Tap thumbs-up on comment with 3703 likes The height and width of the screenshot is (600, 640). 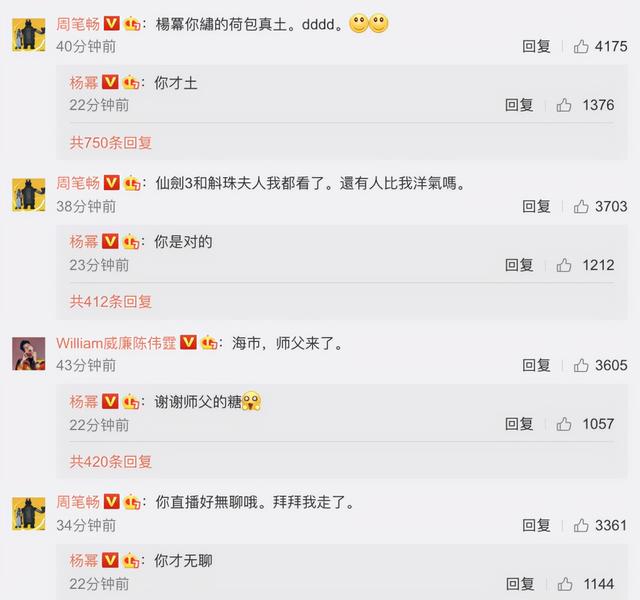[x=581, y=206]
